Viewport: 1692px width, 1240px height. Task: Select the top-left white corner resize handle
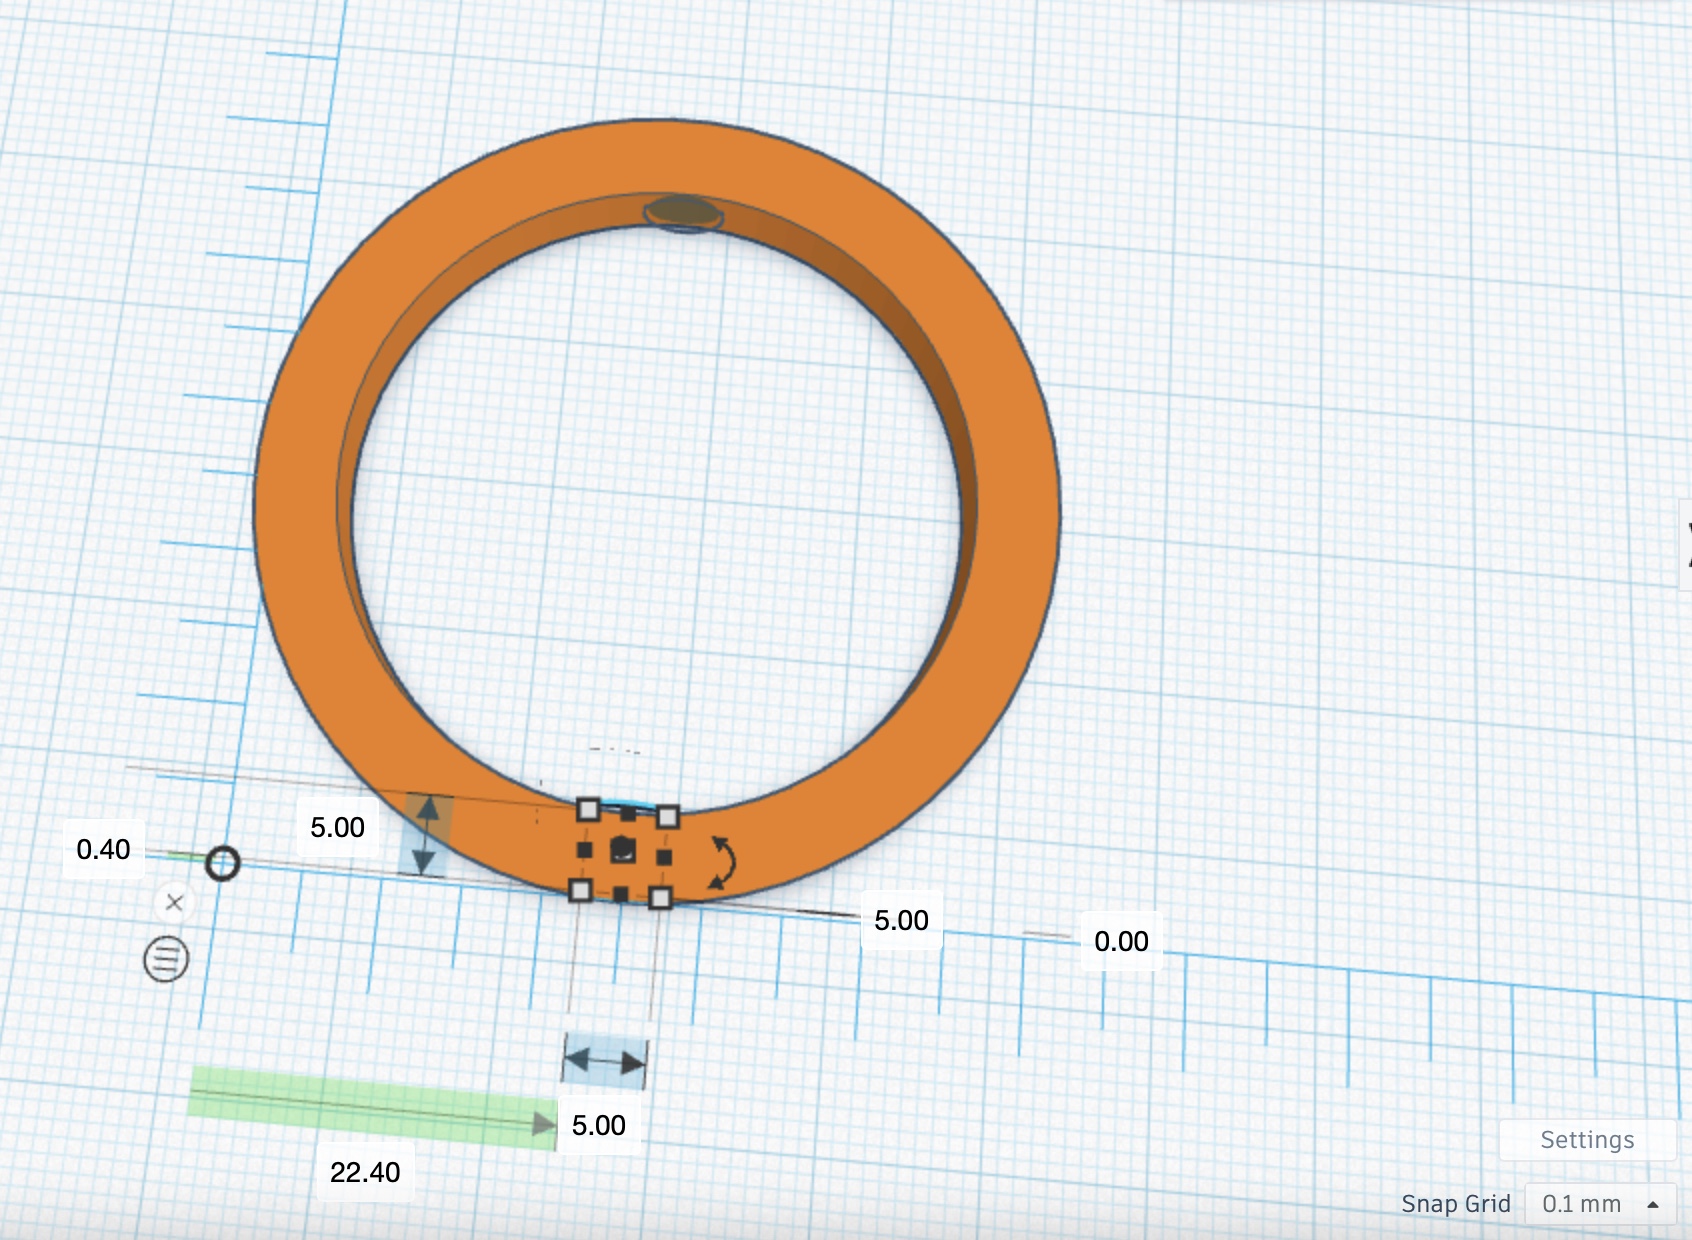pos(588,809)
